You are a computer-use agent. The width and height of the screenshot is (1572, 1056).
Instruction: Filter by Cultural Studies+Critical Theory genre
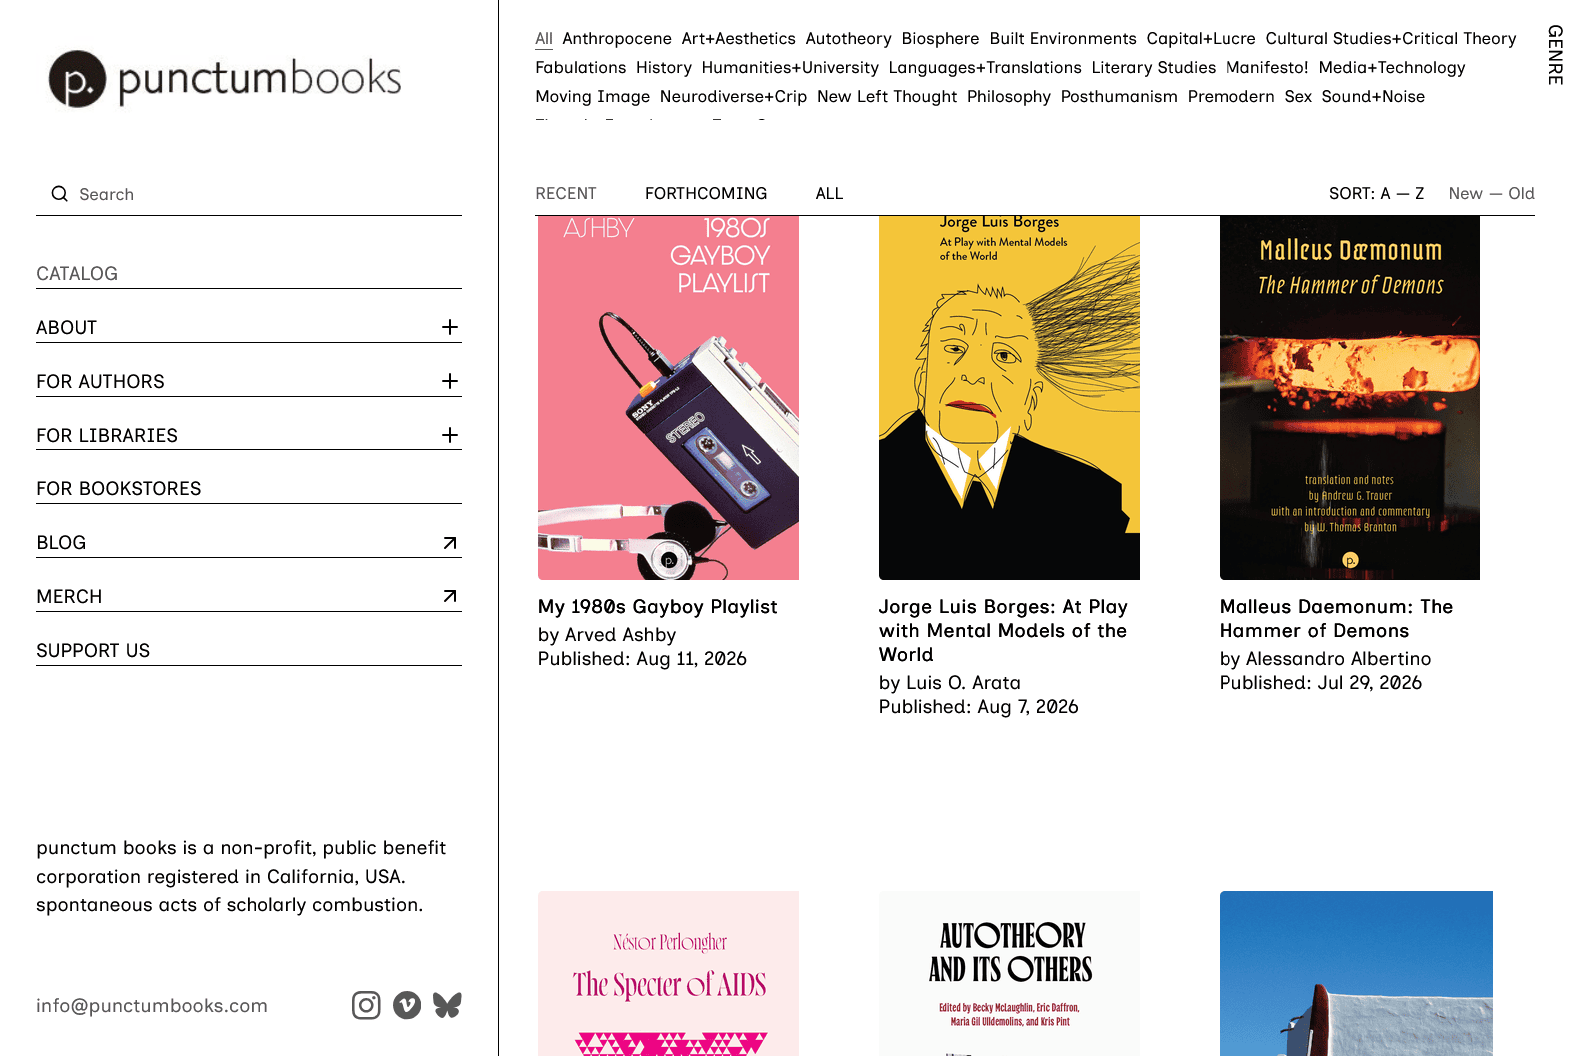point(1391,39)
